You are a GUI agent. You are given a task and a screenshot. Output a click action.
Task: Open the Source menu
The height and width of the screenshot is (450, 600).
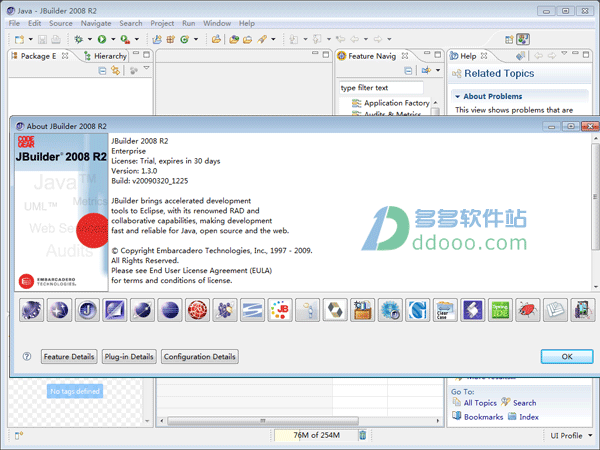tap(60, 23)
